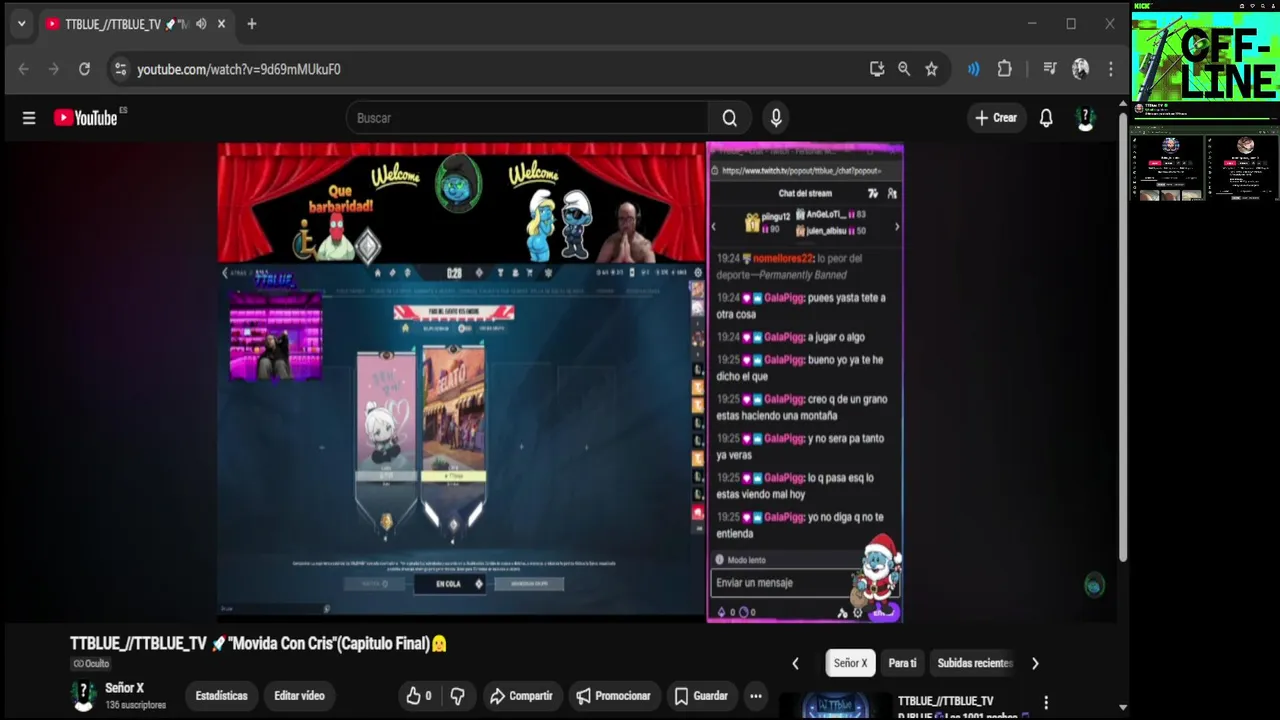Open Señor X channel avatar
The width and height of the screenshot is (1280, 720).
[x=84, y=696]
